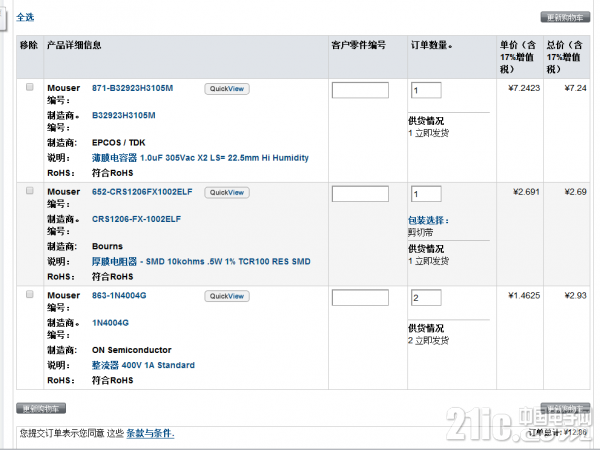Click the 订单数量 column header
This screenshot has height=450, width=600.
(431, 45)
